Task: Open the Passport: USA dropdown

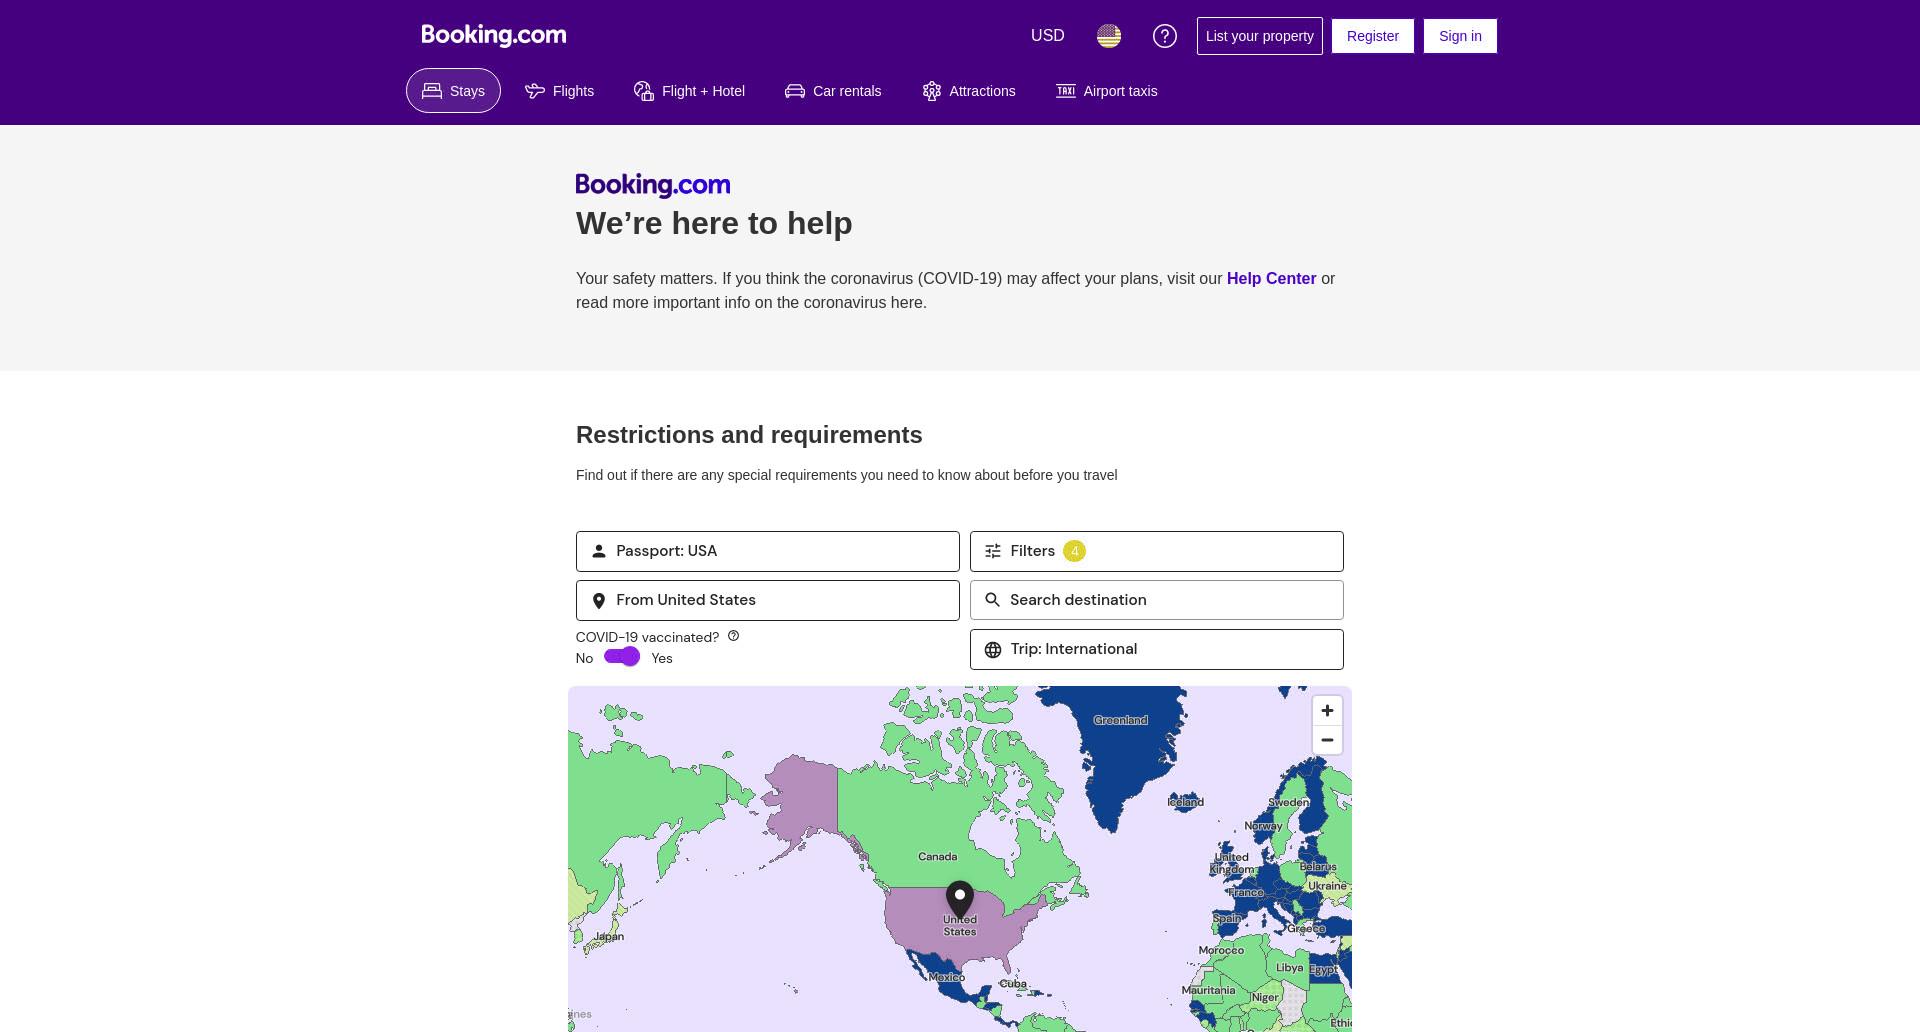Action: (x=768, y=551)
